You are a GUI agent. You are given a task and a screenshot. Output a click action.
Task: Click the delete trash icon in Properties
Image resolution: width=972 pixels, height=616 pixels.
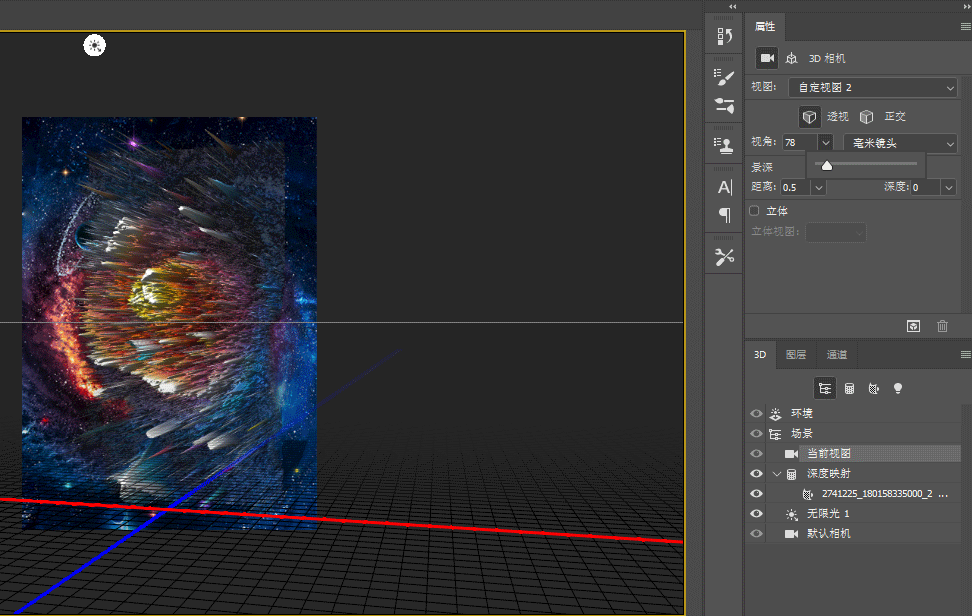click(x=942, y=326)
